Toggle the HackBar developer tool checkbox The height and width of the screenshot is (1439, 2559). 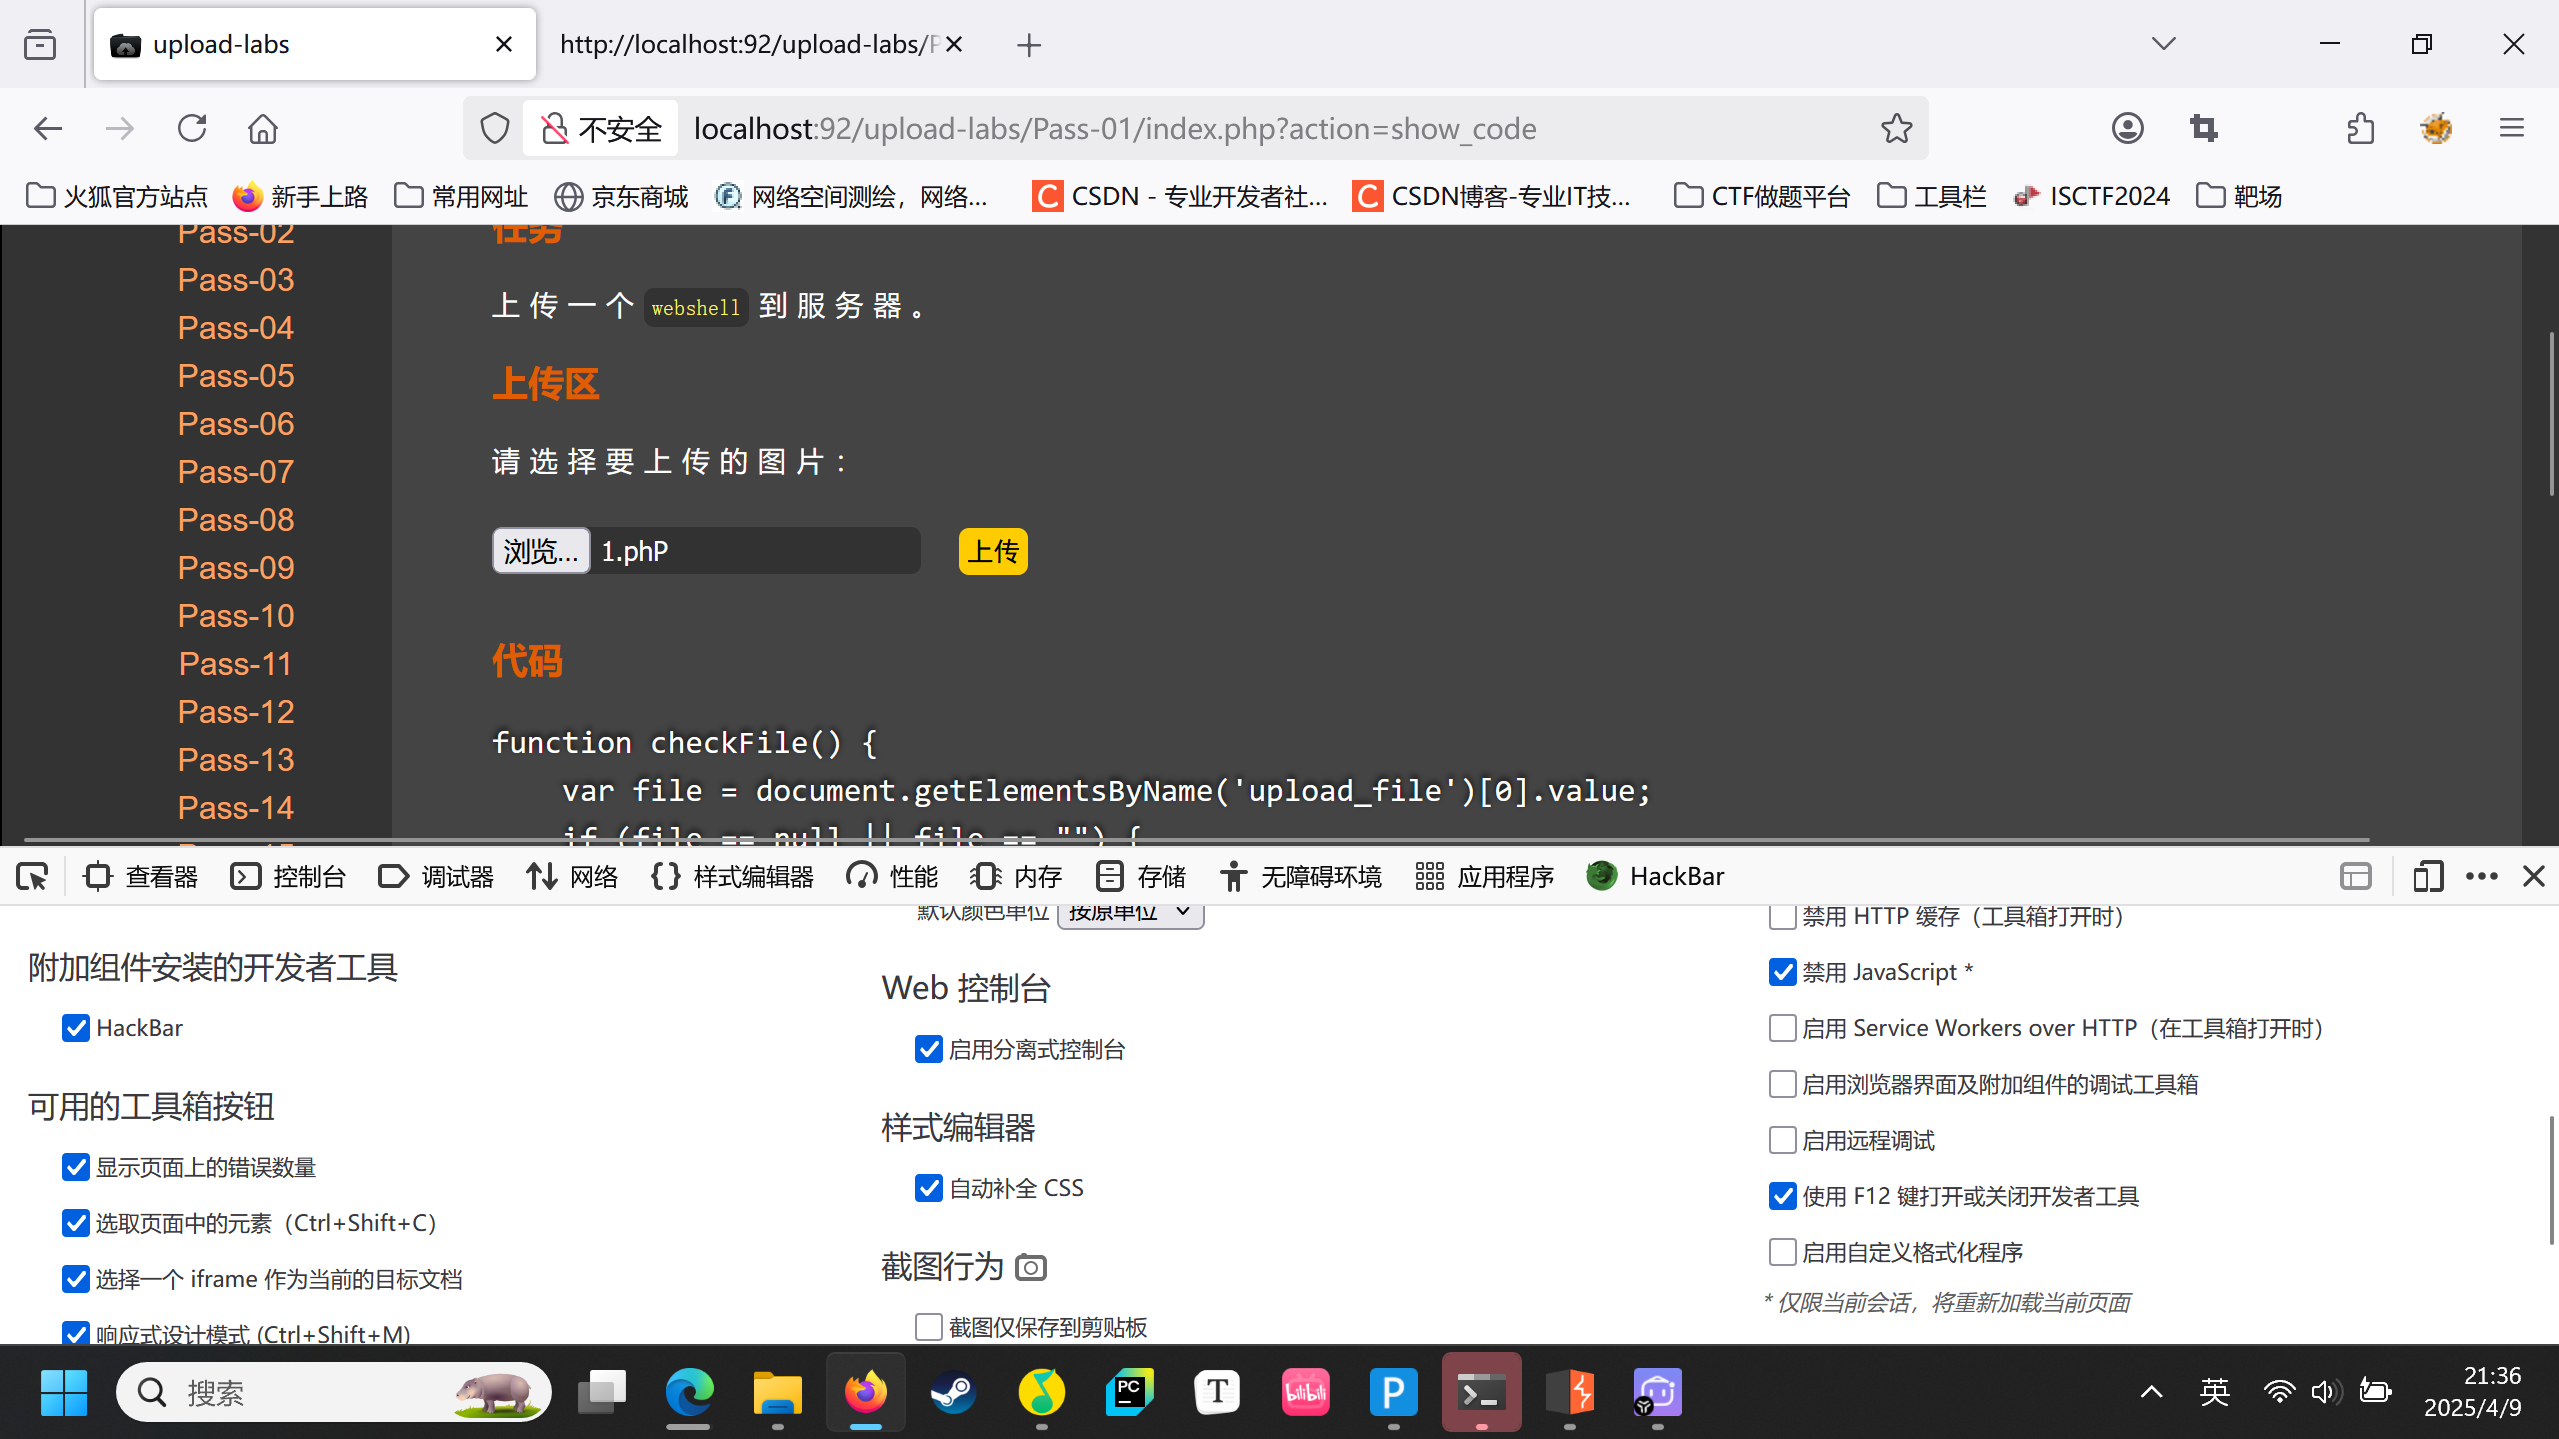76,1028
